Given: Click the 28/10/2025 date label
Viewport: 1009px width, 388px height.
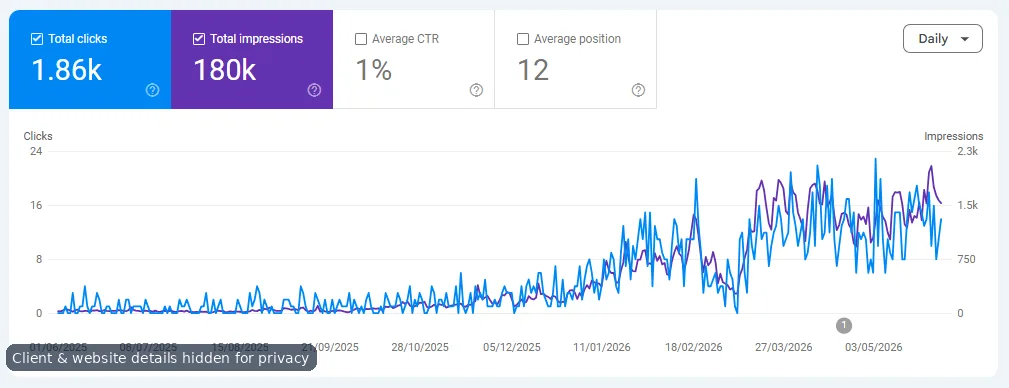Looking at the screenshot, I should pyautogui.click(x=420, y=347).
